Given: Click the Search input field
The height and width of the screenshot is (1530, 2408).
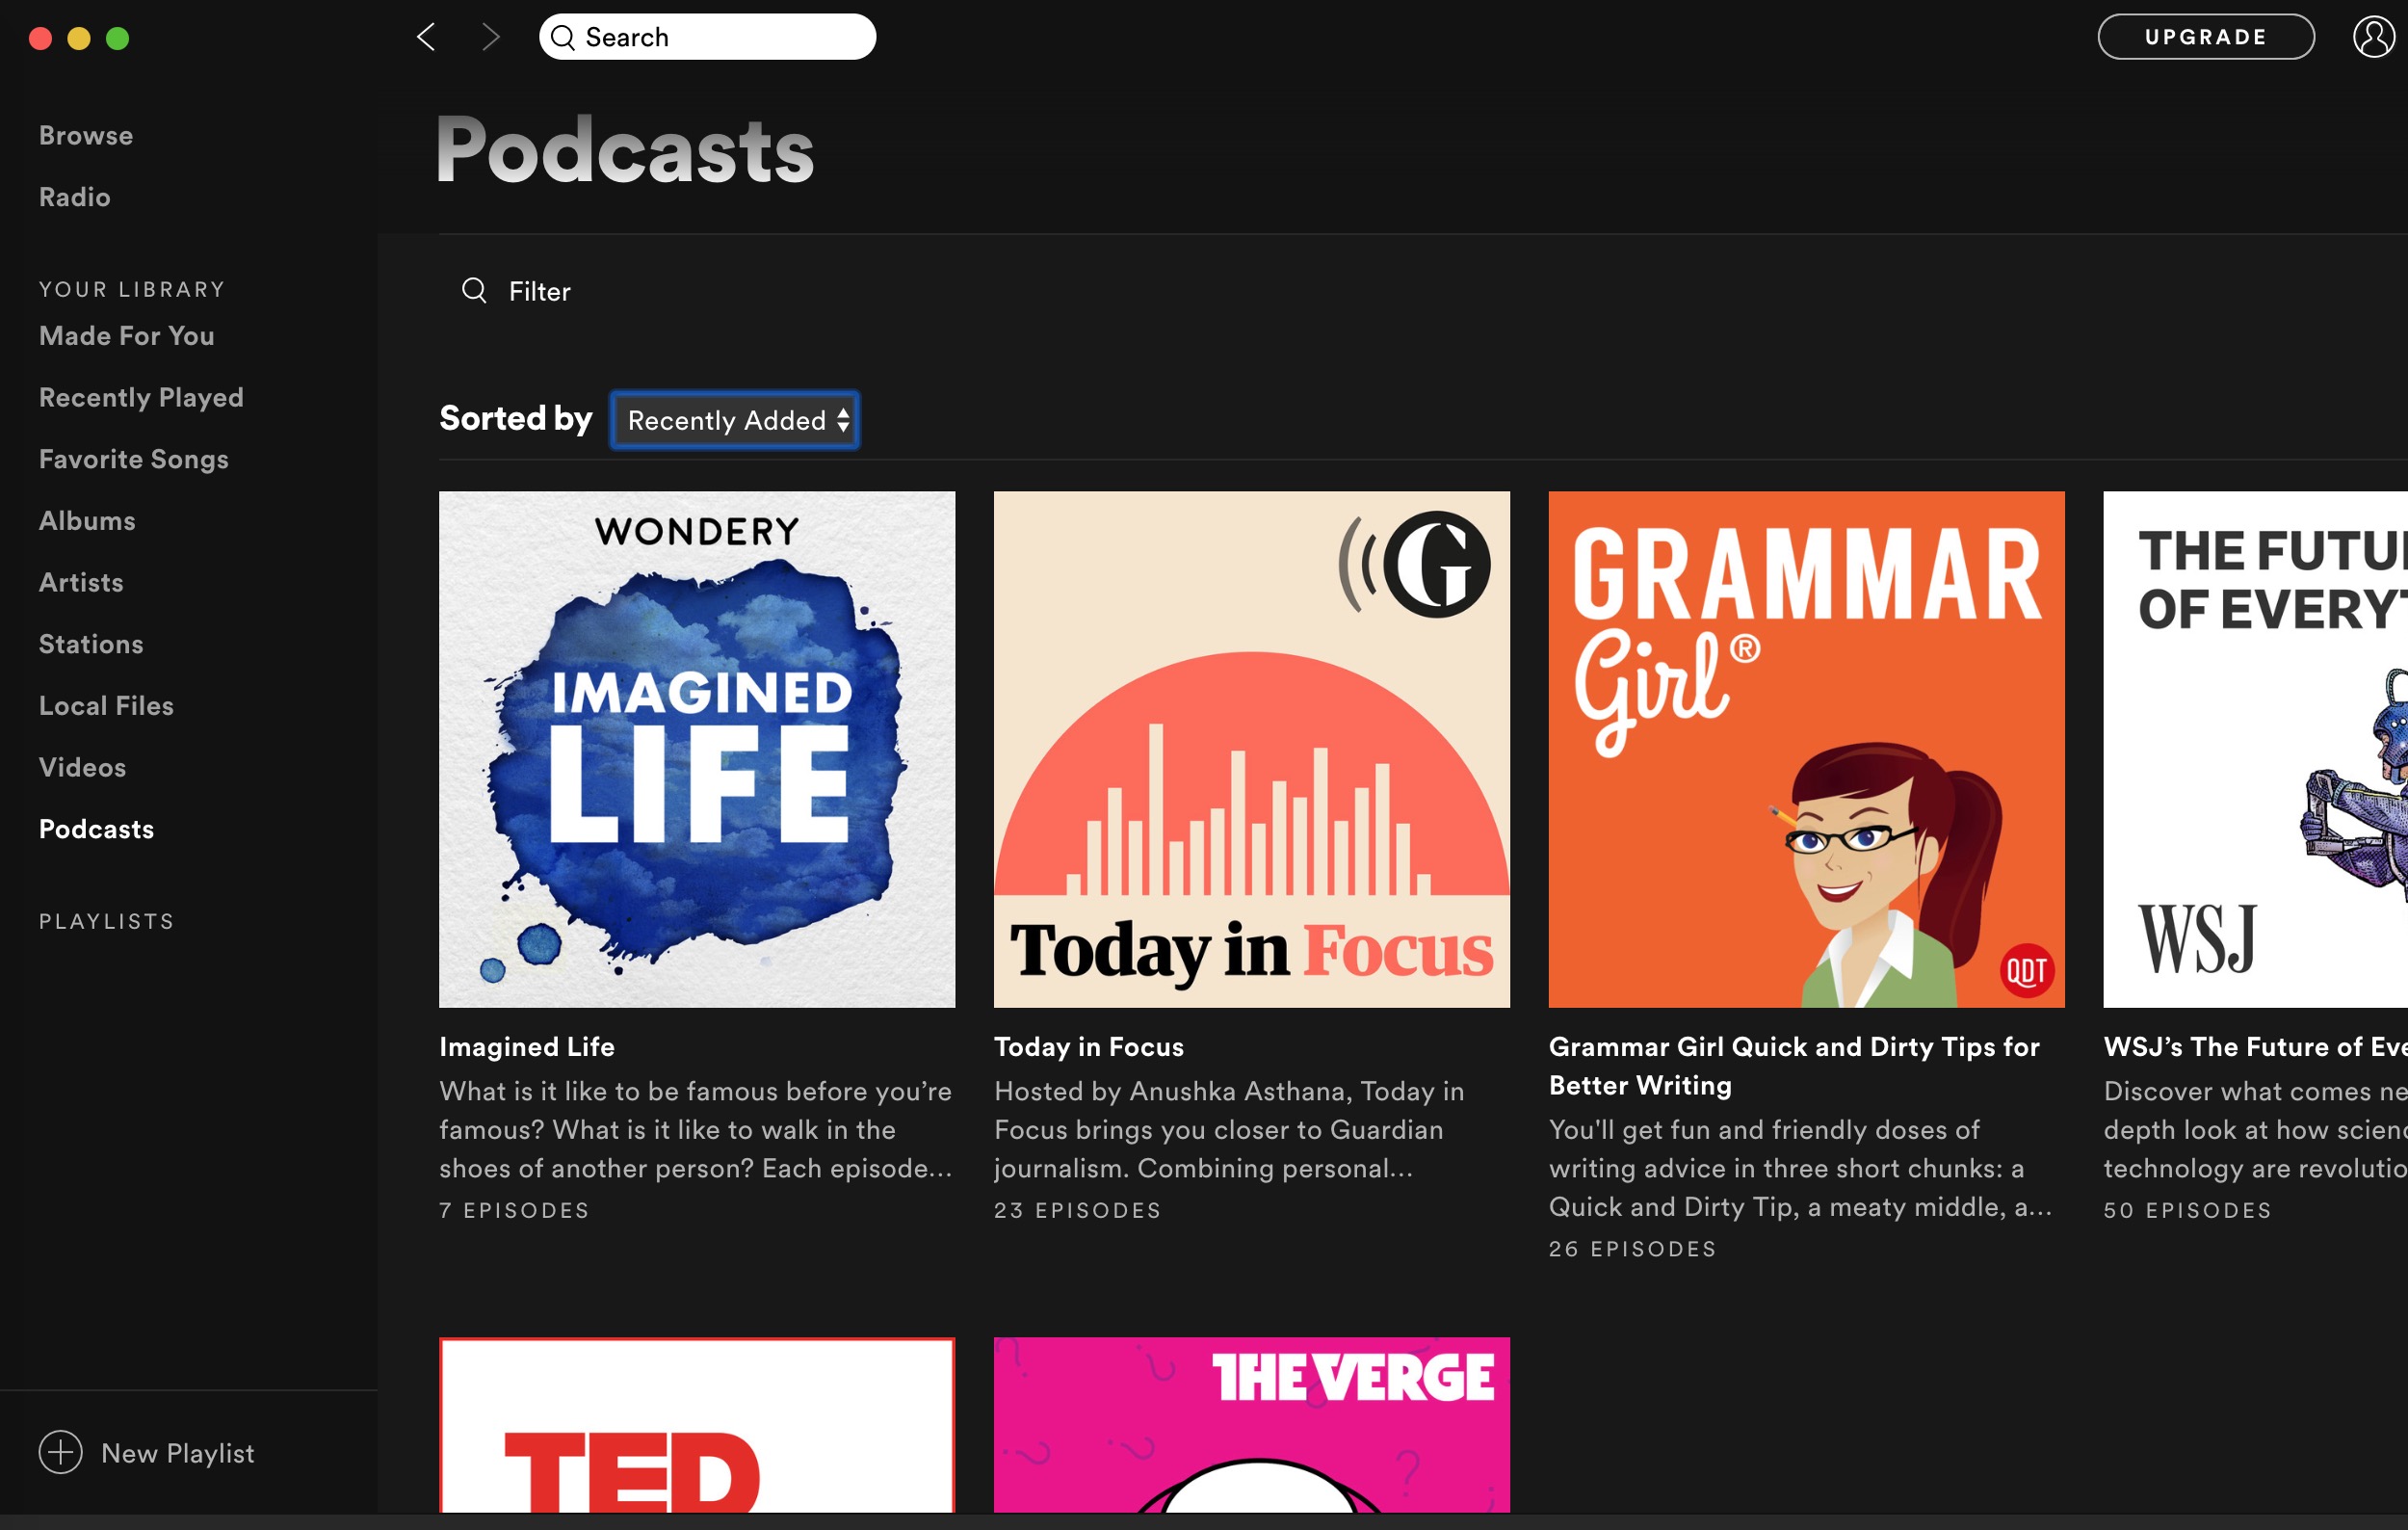Looking at the screenshot, I should pyautogui.click(x=707, y=37).
